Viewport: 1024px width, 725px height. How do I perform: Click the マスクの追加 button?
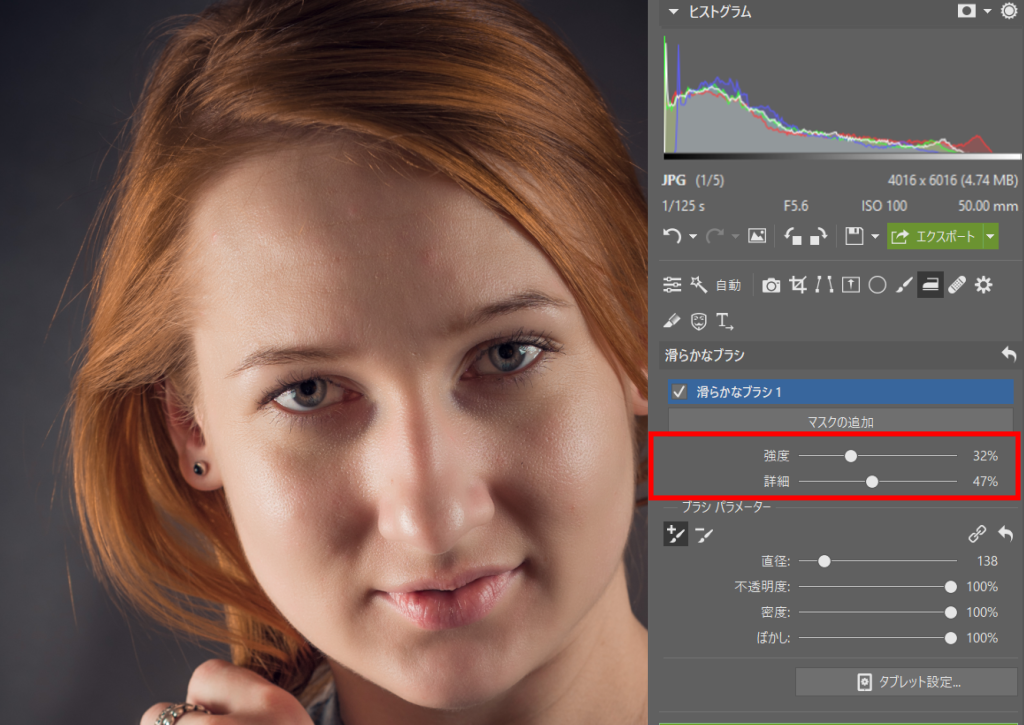pos(840,422)
